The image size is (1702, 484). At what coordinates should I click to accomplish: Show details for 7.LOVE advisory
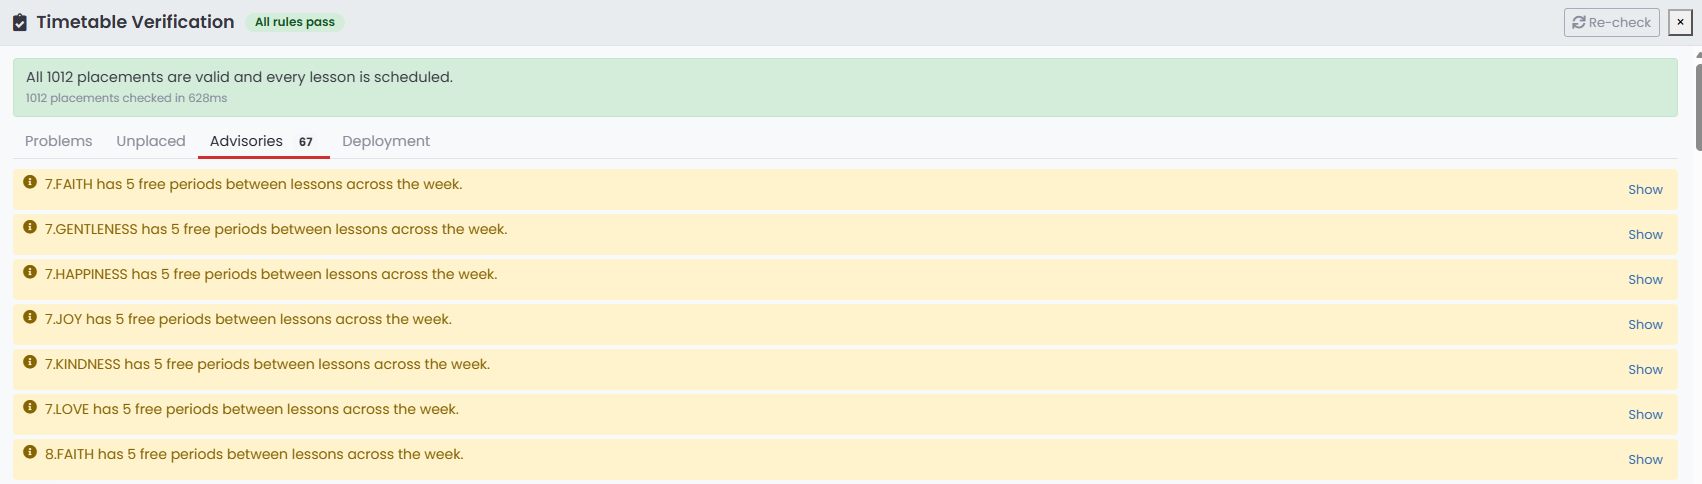(x=1645, y=414)
